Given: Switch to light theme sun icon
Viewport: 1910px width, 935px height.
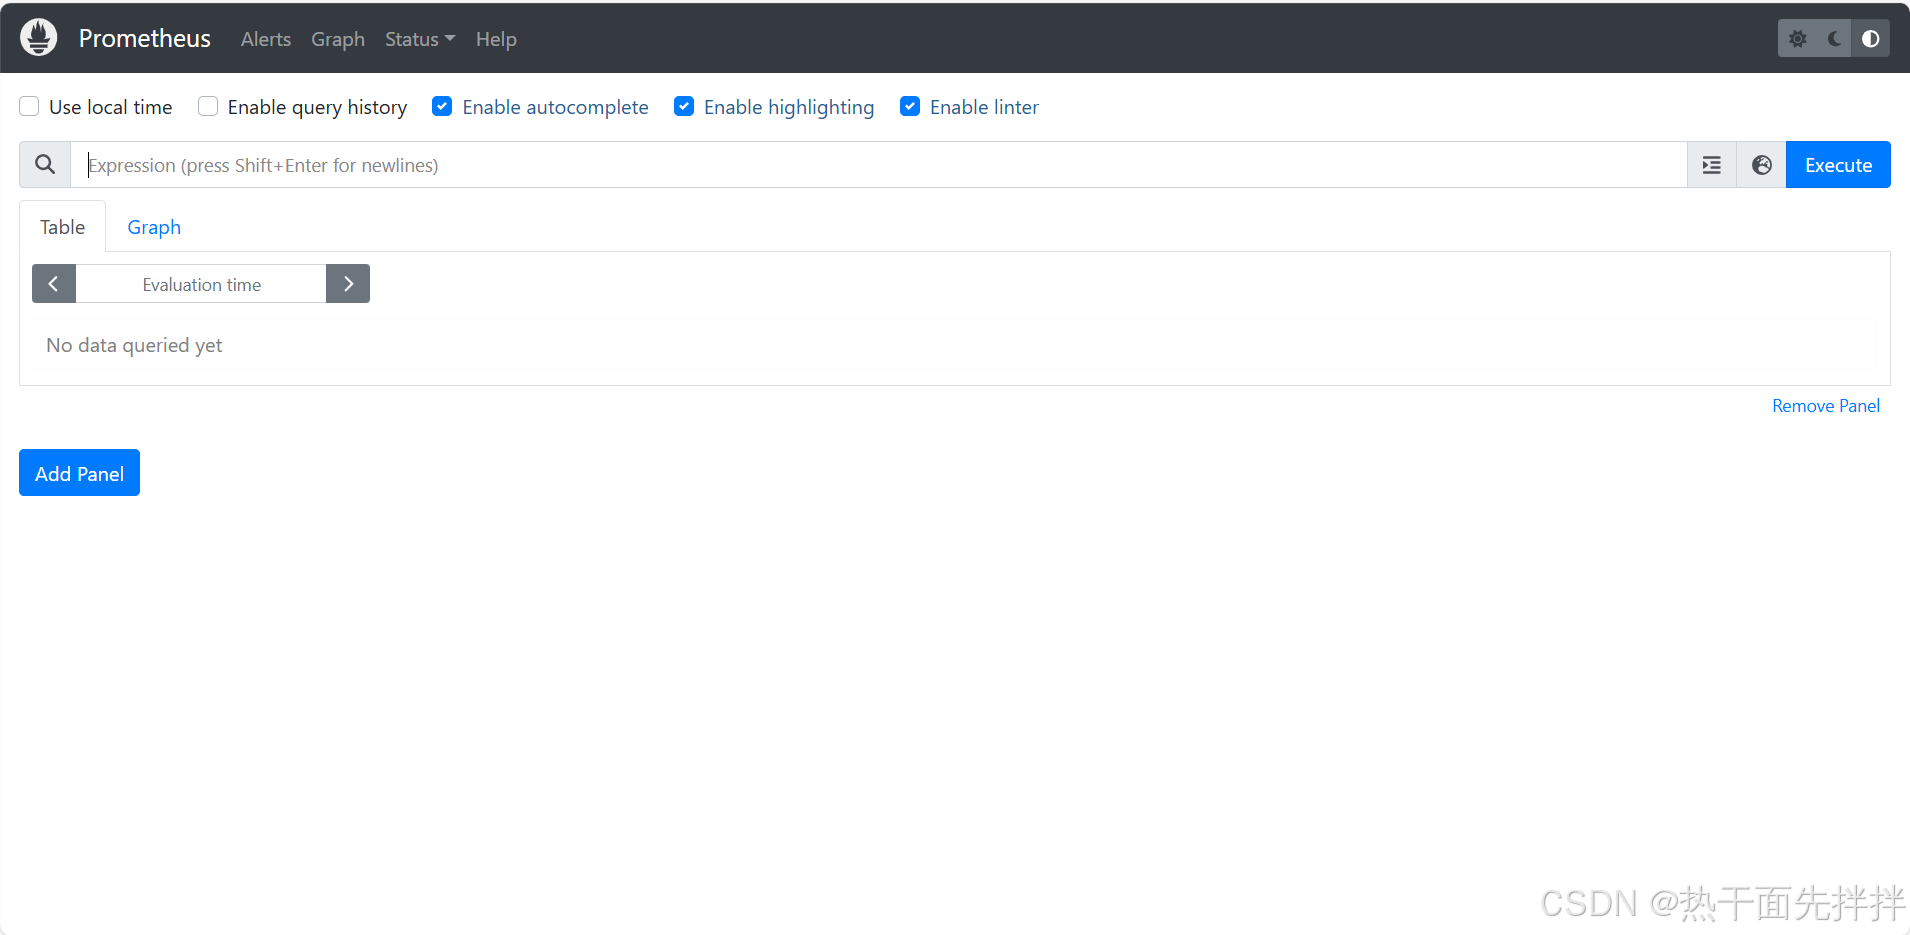Looking at the screenshot, I should 1797,39.
